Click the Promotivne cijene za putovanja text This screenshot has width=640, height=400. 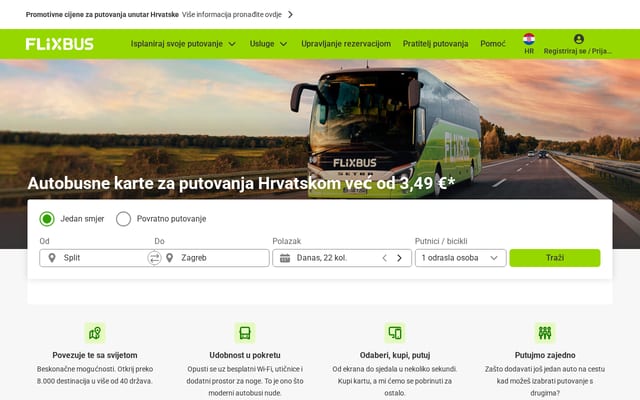pos(102,15)
